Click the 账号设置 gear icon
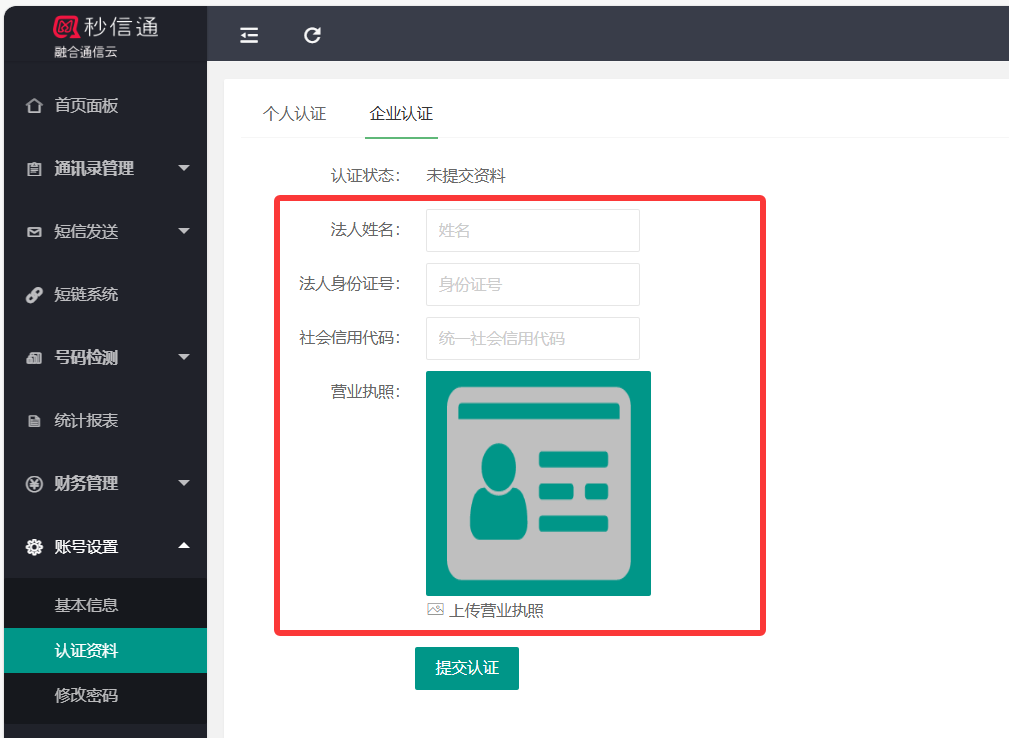 [x=34, y=547]
